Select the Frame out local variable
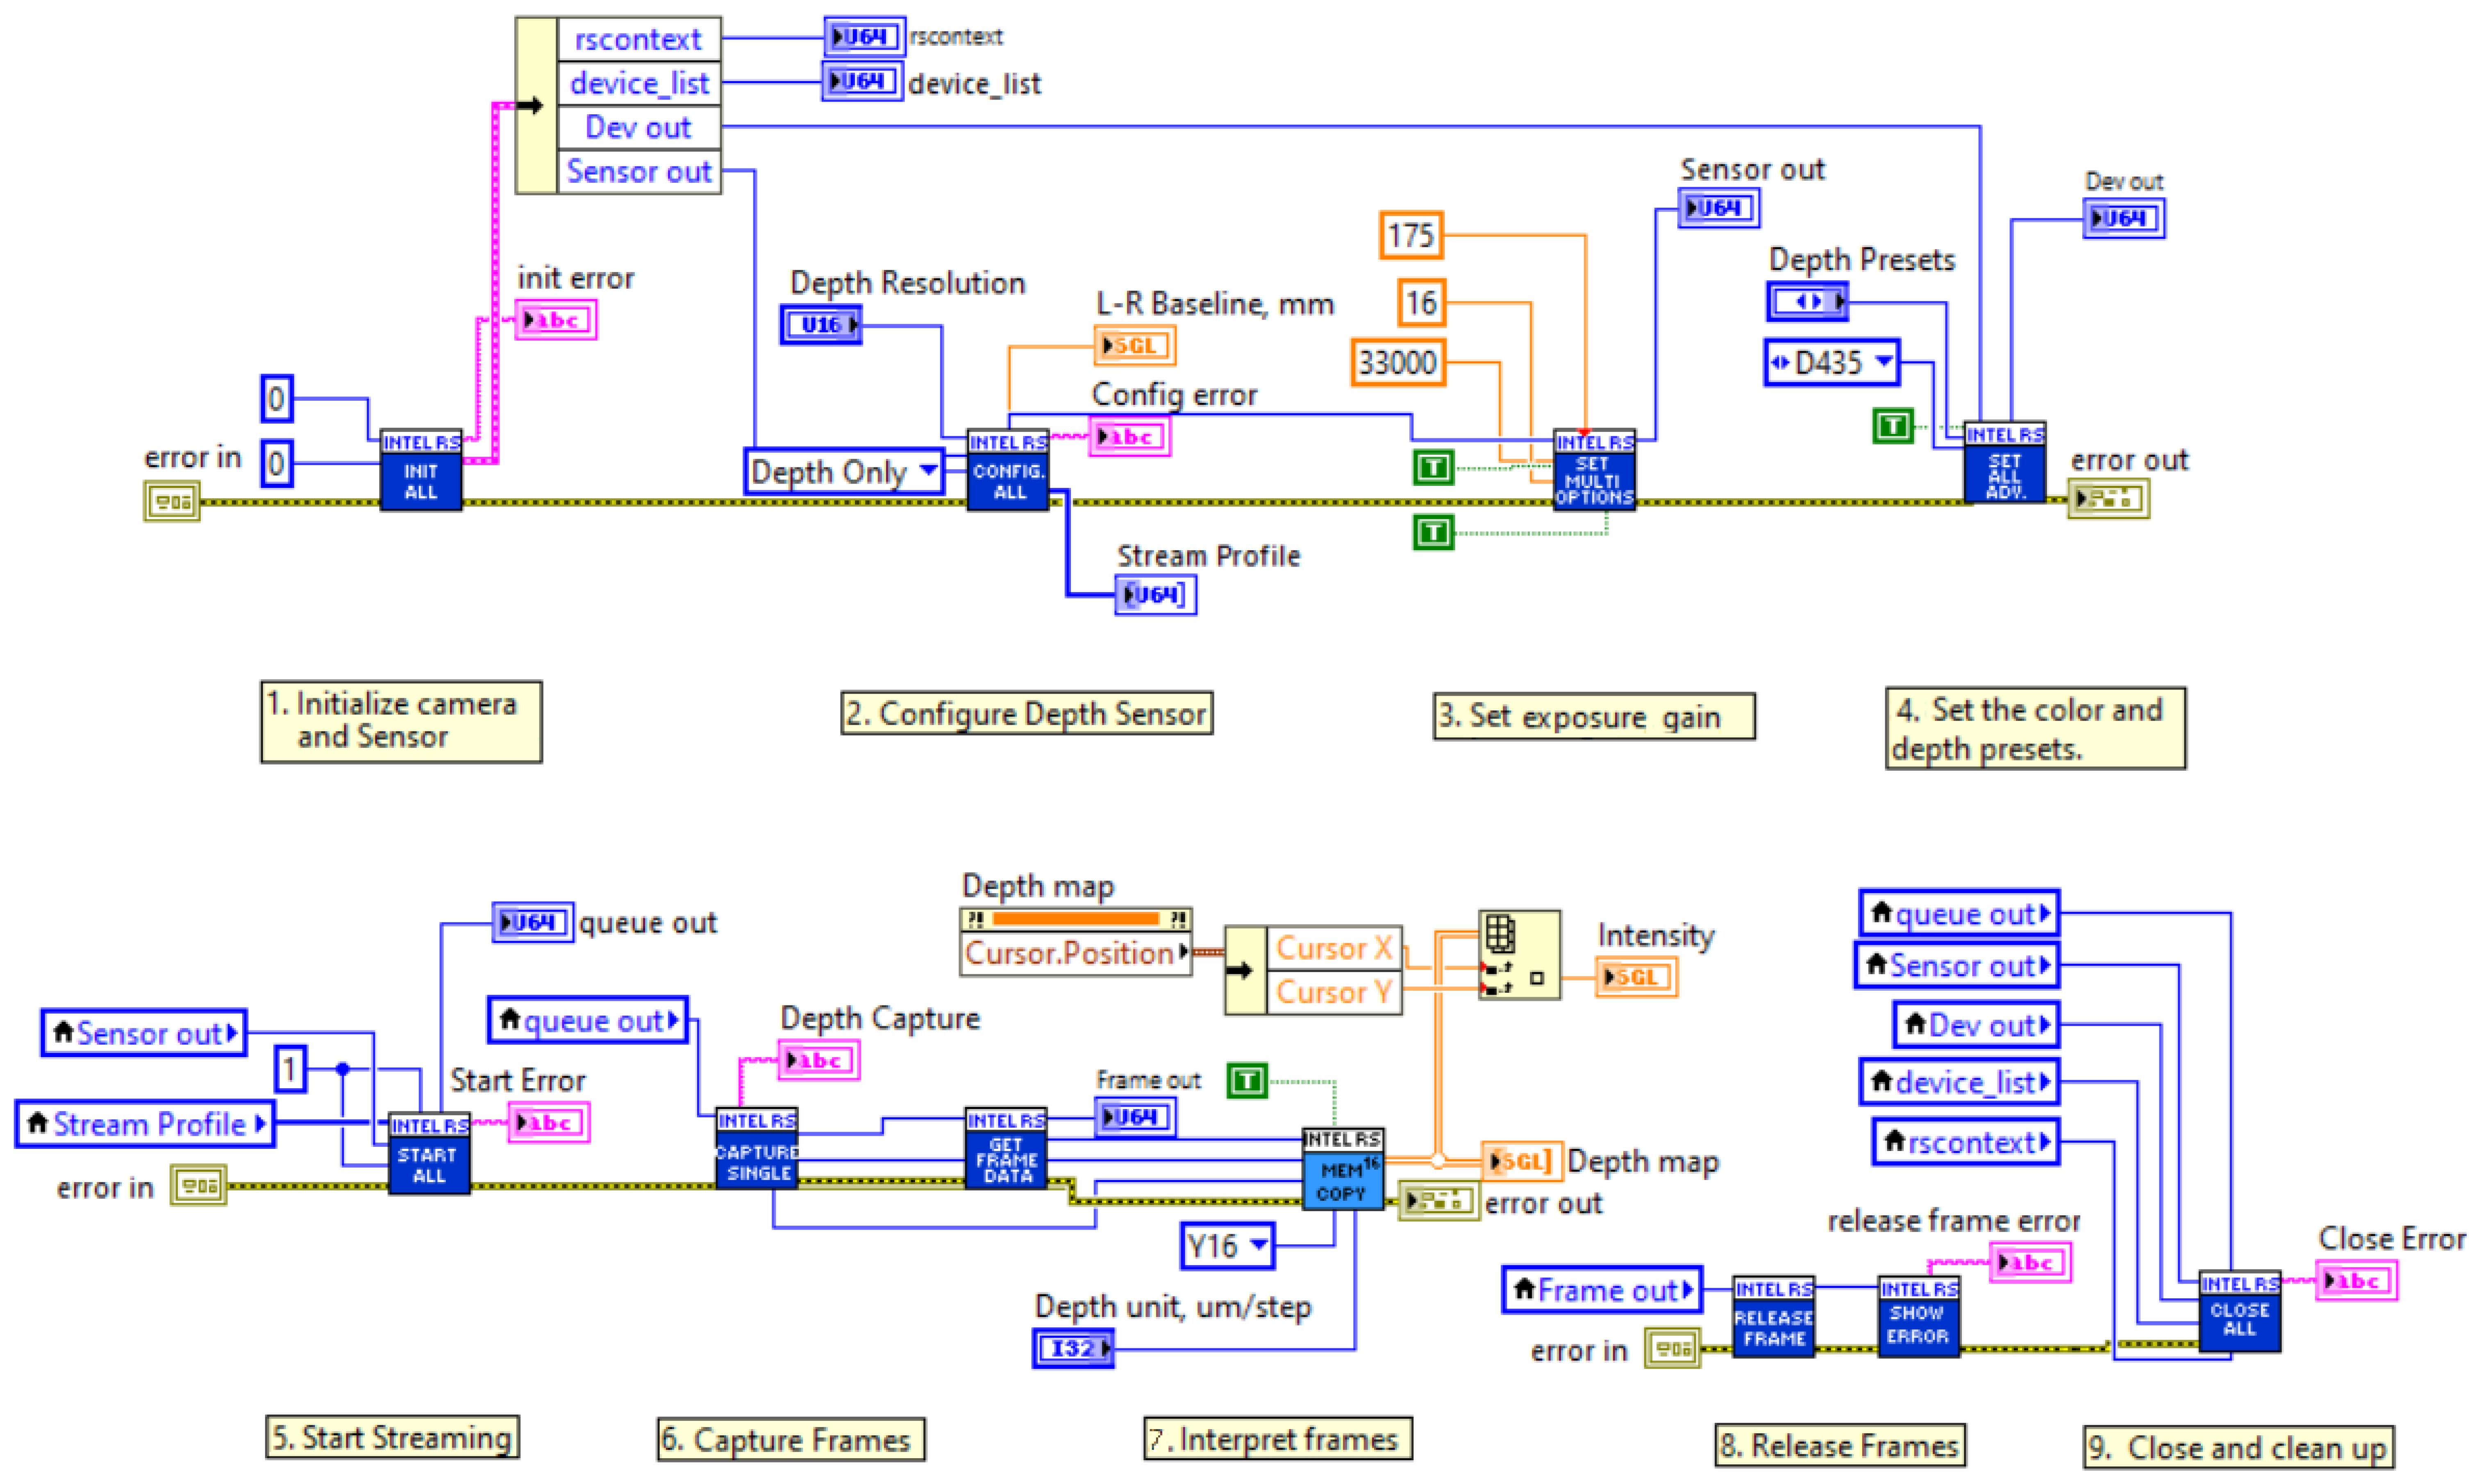 coord(1602,1290)
